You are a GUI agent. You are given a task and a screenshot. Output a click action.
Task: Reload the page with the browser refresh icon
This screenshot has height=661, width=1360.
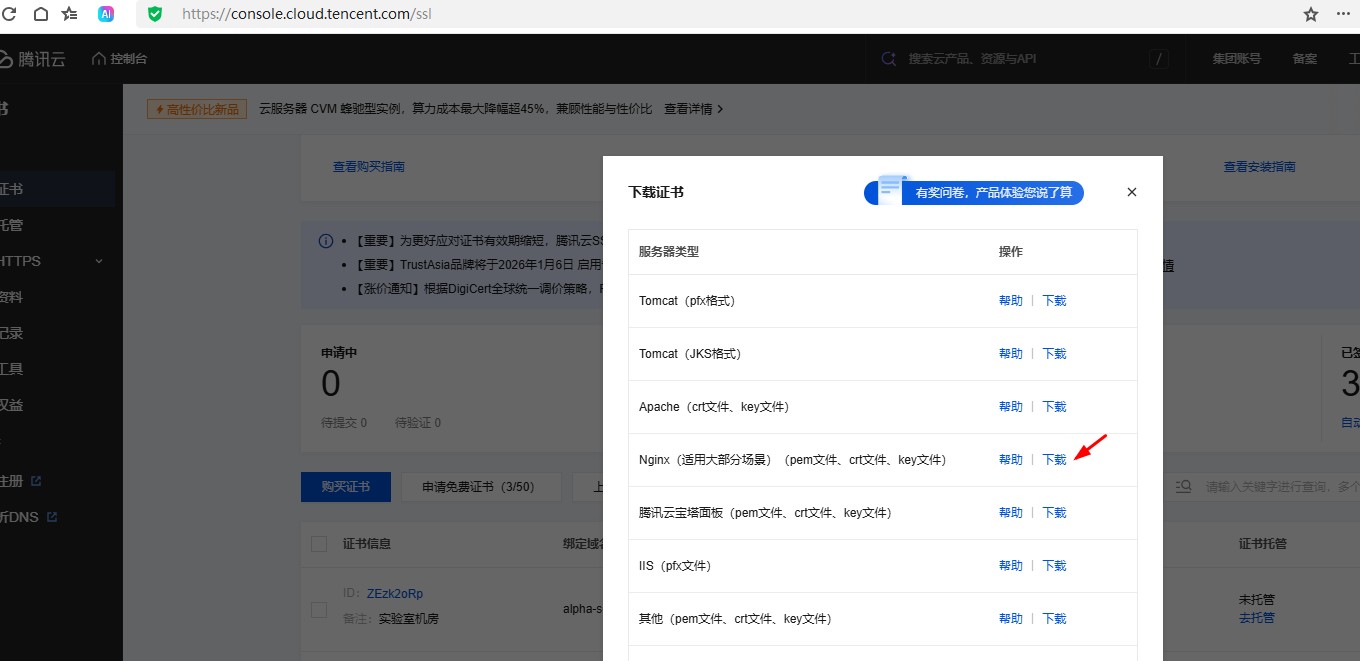[10, 14]
